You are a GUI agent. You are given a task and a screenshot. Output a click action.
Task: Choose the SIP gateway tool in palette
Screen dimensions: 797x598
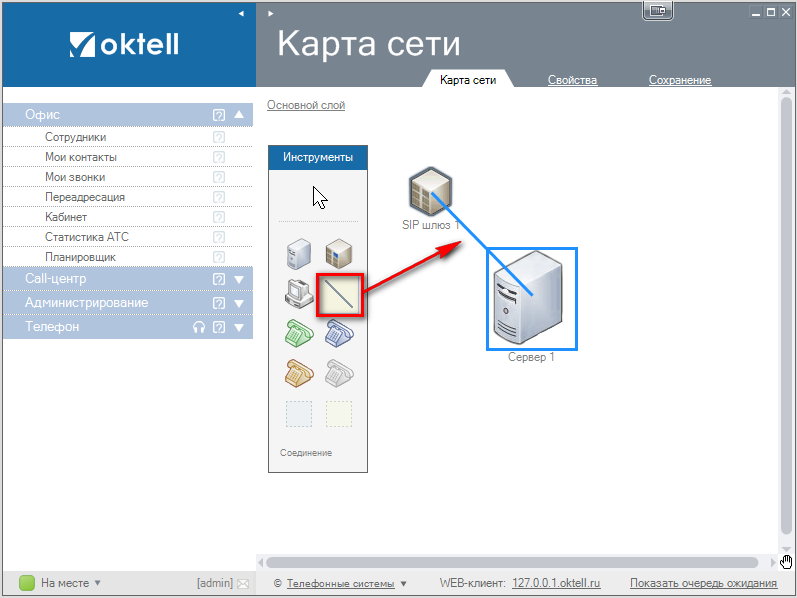(x=339, y=254)
